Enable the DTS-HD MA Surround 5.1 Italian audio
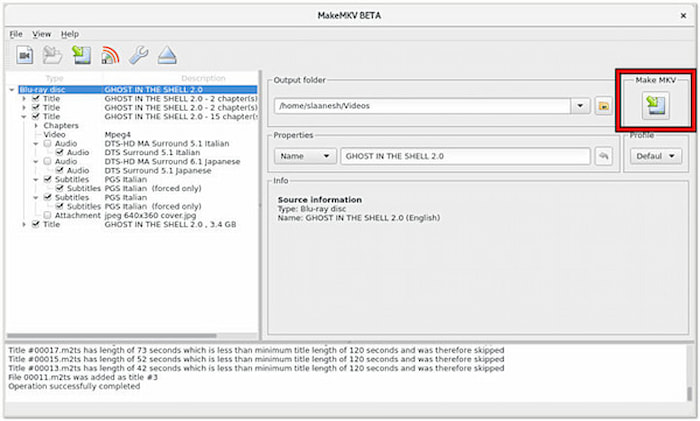Screen dimensions: 700x421 (x=47, y=144)
